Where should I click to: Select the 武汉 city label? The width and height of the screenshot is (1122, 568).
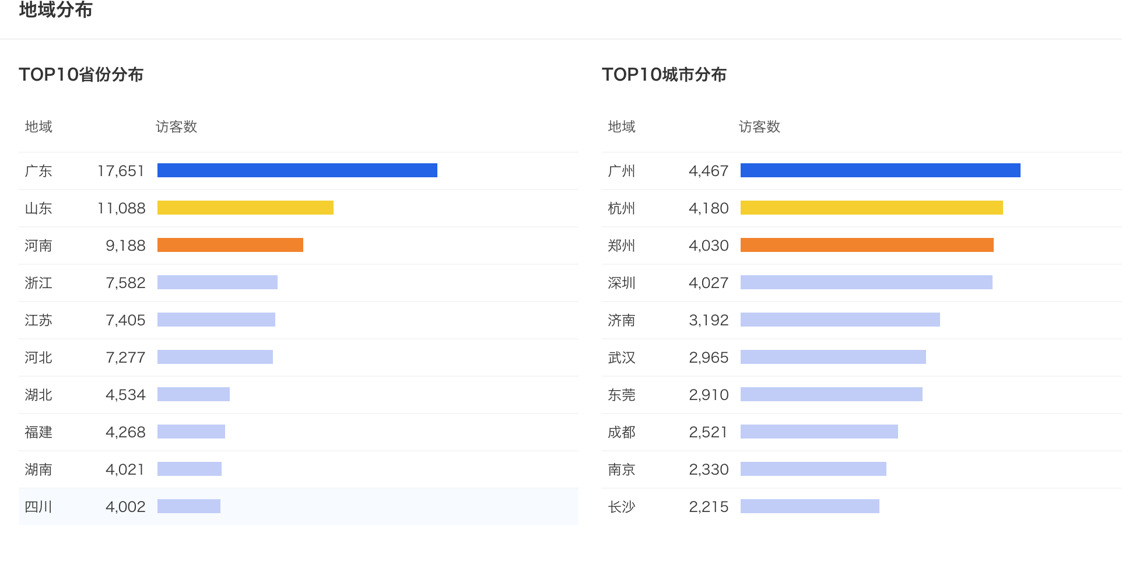[621, 357]
